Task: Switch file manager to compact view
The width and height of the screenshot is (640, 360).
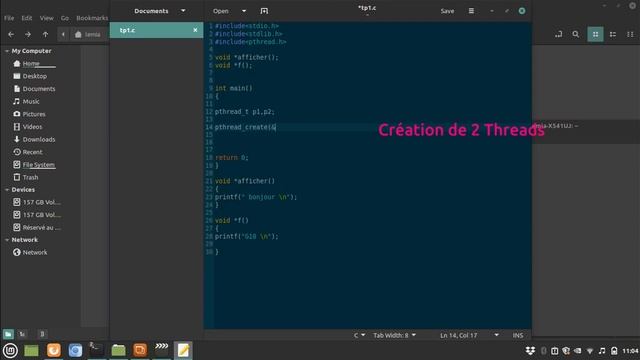Action: pos(630,34)
